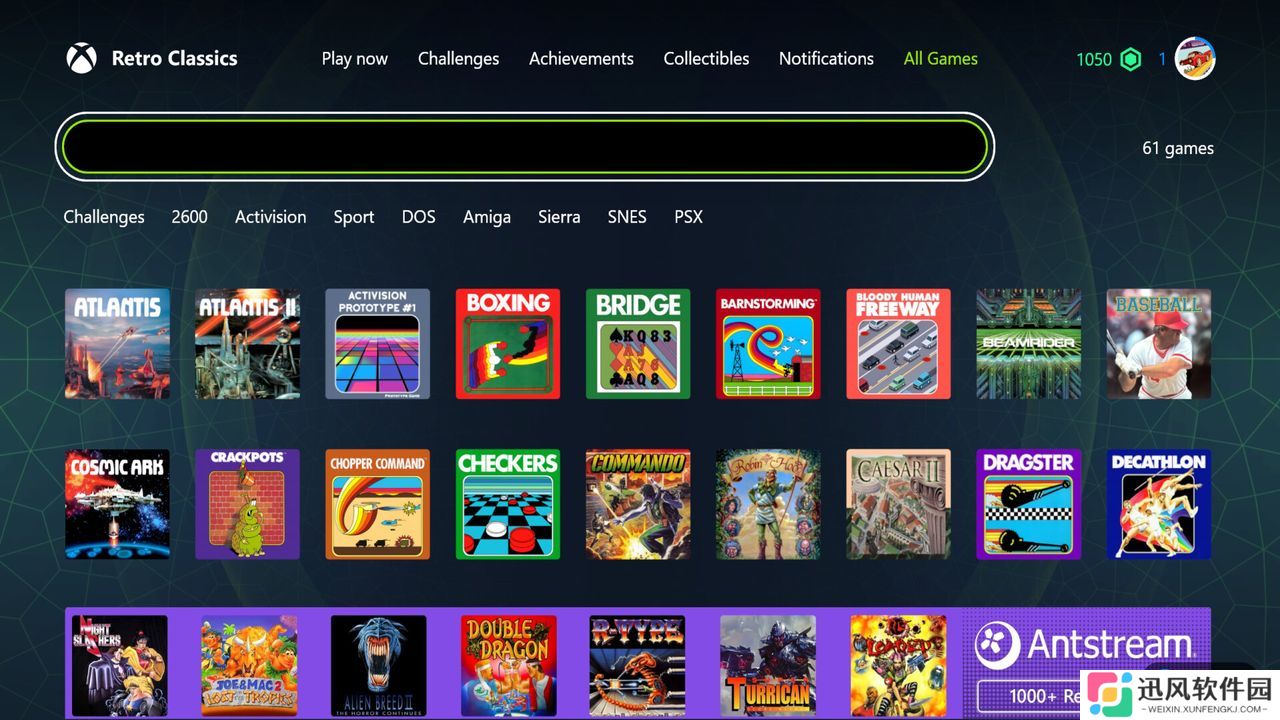Go to the Notifications tab
This screenshot has height=720, width=1280.
tap(826, 59)
